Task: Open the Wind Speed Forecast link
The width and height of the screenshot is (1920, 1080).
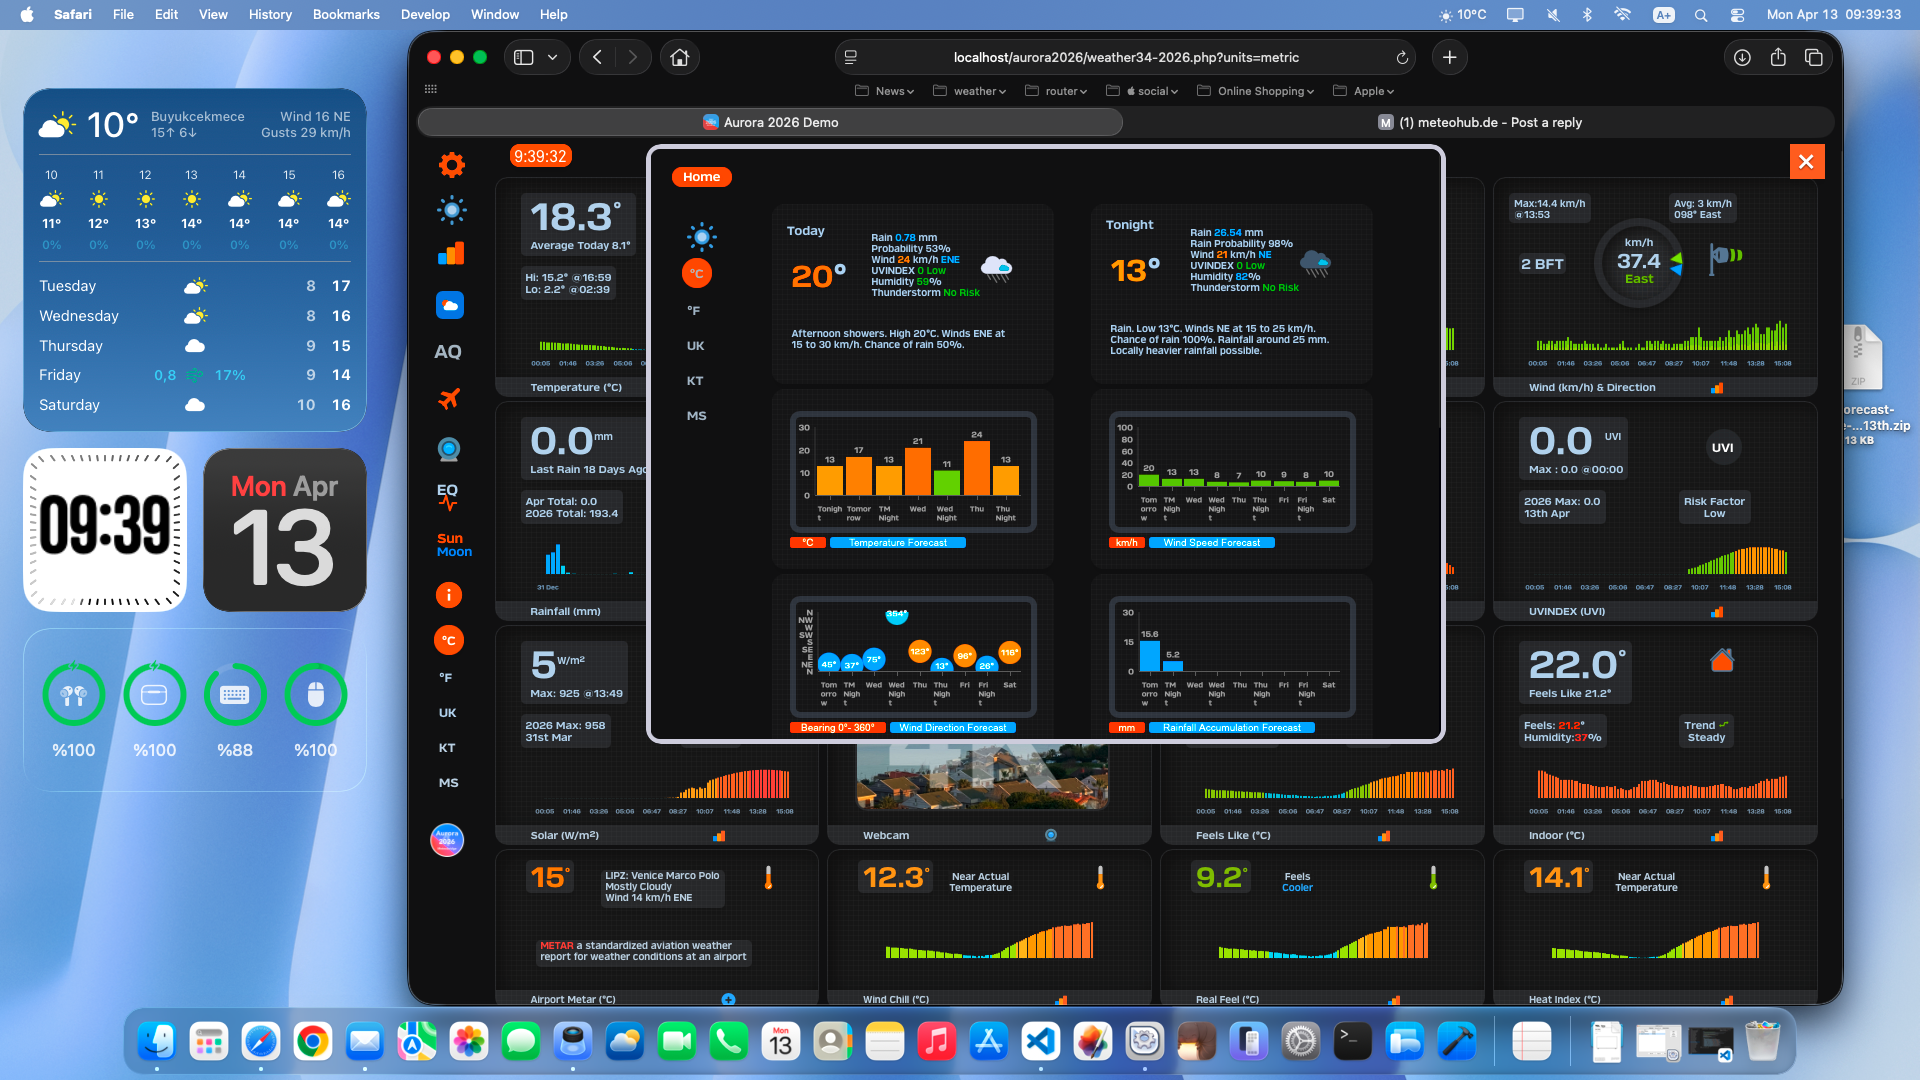Action: [1211, 542]
